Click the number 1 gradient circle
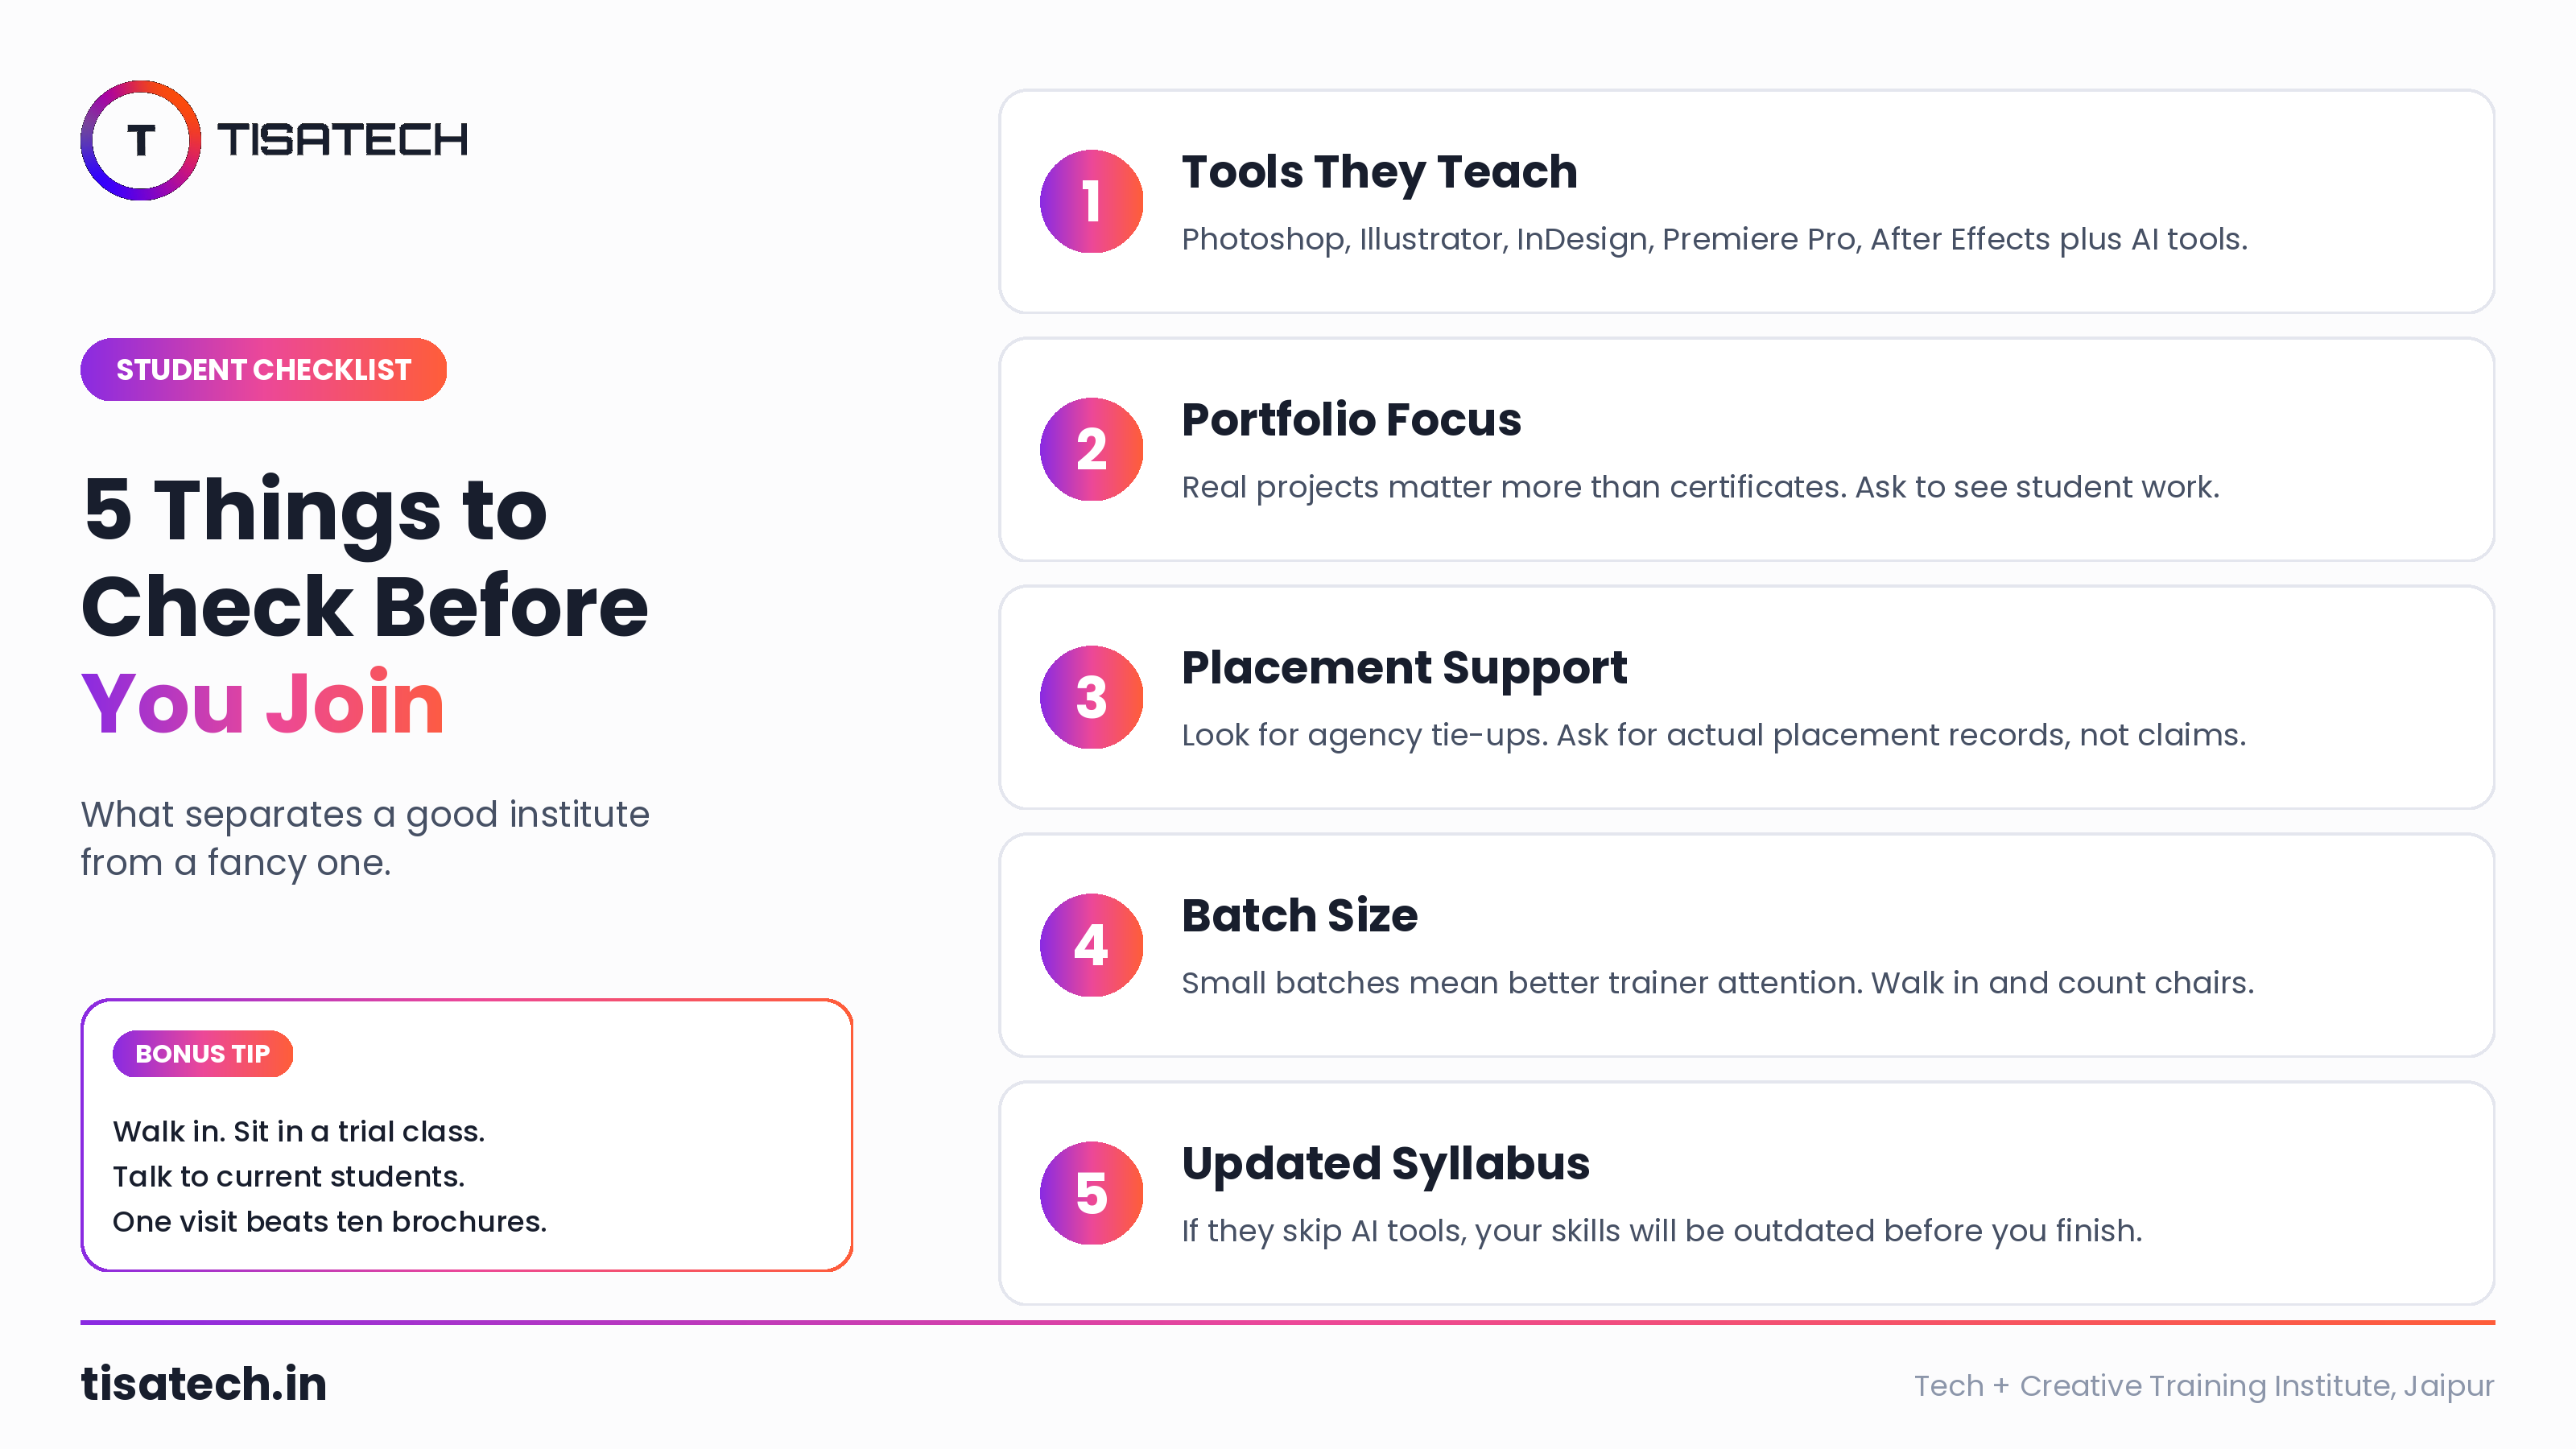Image resolution: width=2576 pixels, height=1449 pixels. point(1091,201)
